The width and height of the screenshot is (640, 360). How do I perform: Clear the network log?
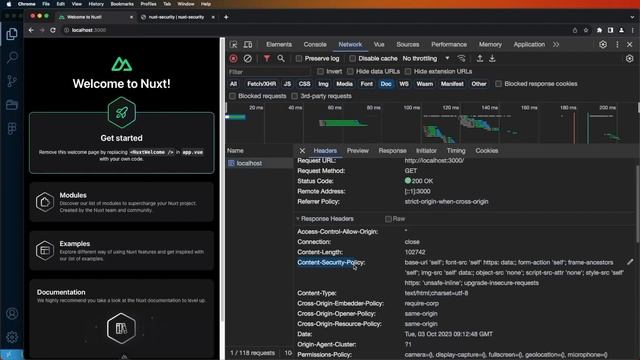point(247,59)
